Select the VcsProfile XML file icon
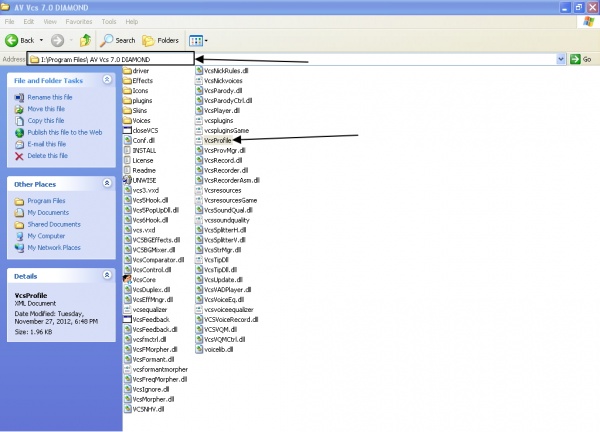Viewport: 600px width, 432px height. coord(199,140)
